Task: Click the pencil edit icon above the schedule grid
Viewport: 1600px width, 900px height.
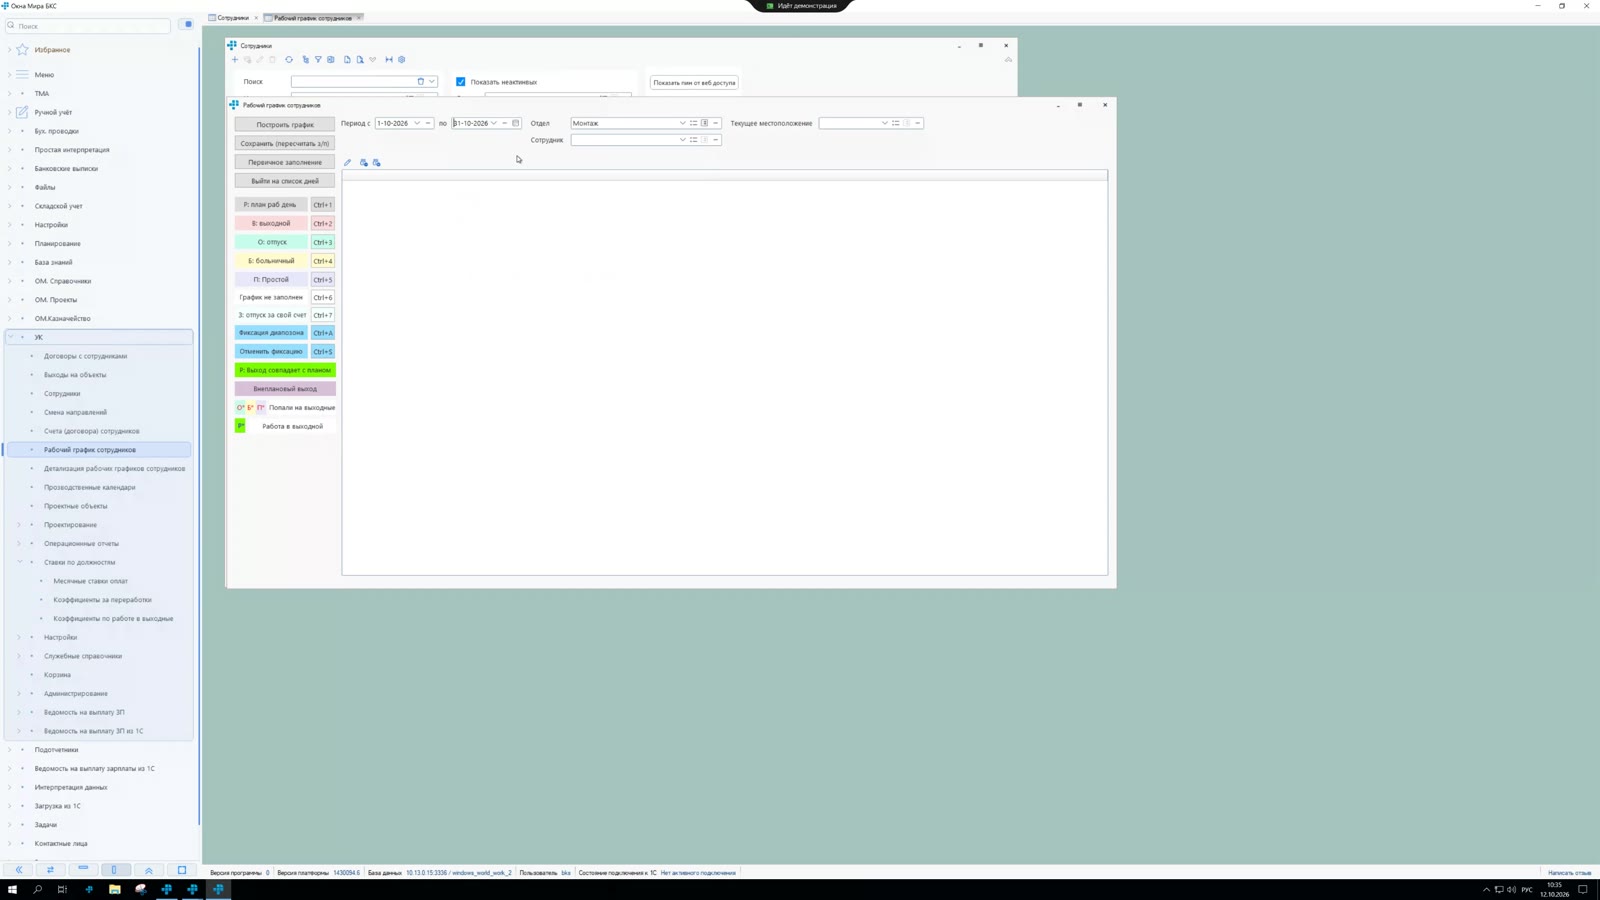Action: click(x=348, y=162)
